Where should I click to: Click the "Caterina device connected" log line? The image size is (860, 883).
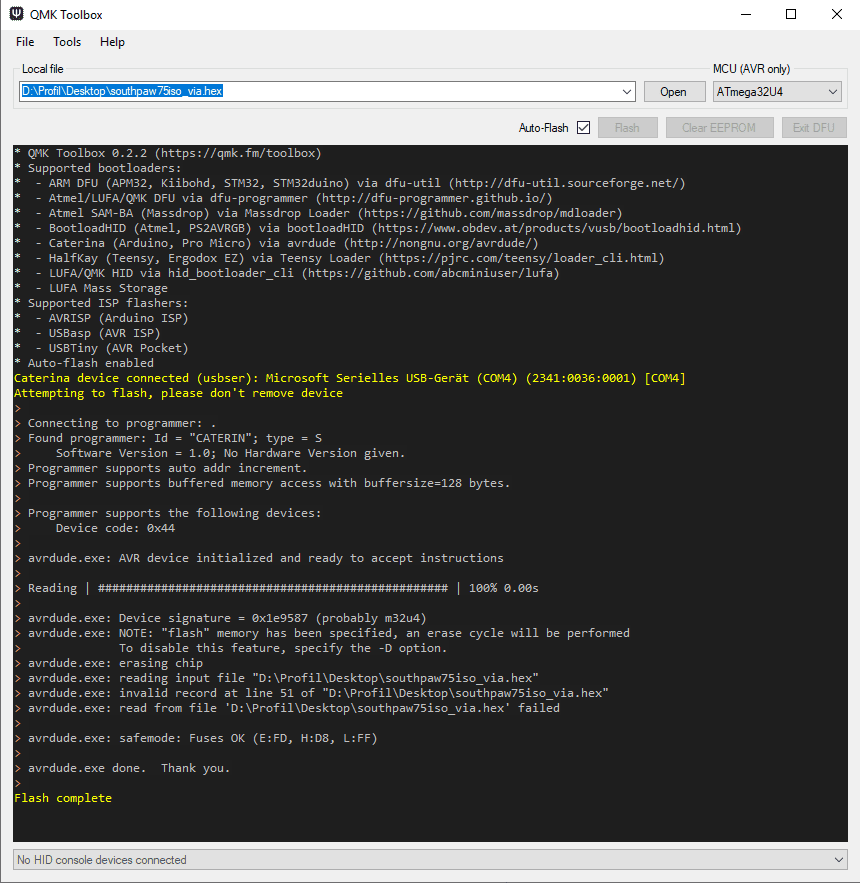click(x=350, y=378)
